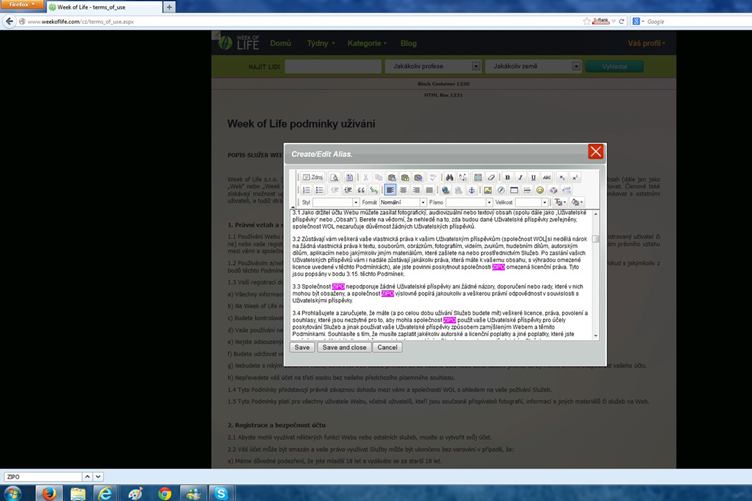Open Skype from the taskbar
This screenshot has height=501, width=752.
[221, 493]
